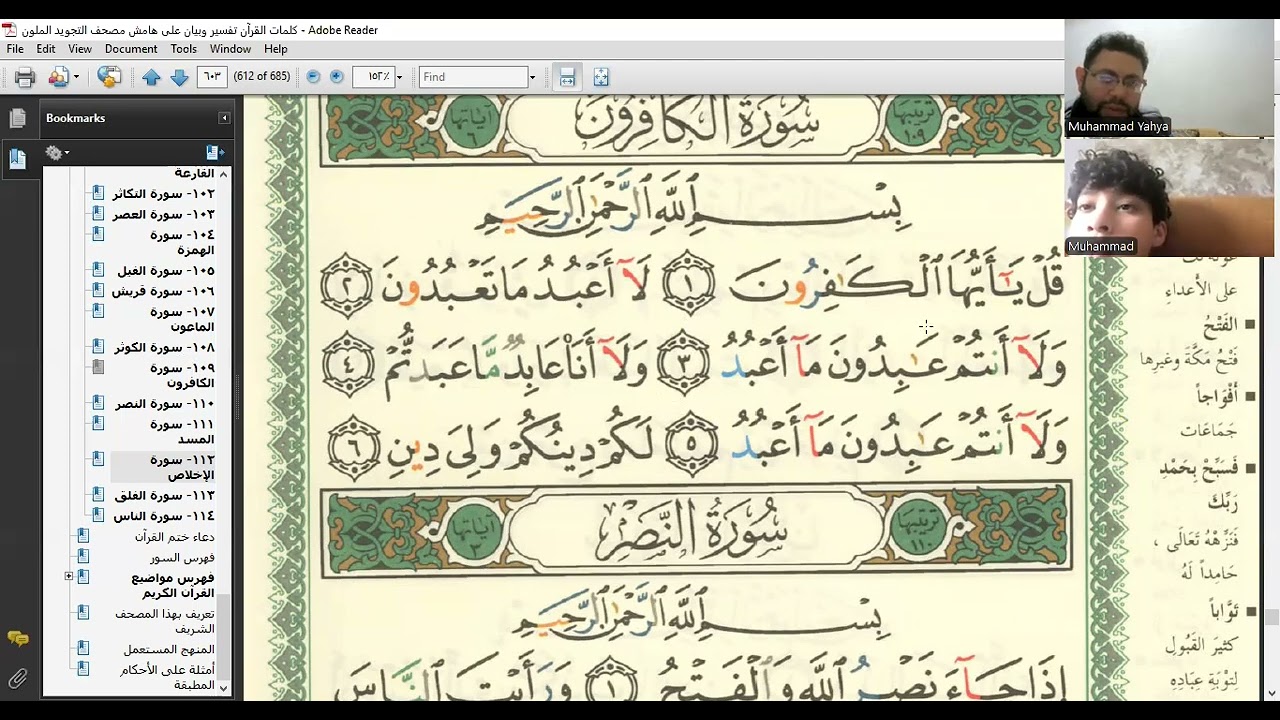Select bookmark المنهج المستعمل
This screenshot has height=720, width=1280.
click(x=169, y=650)
